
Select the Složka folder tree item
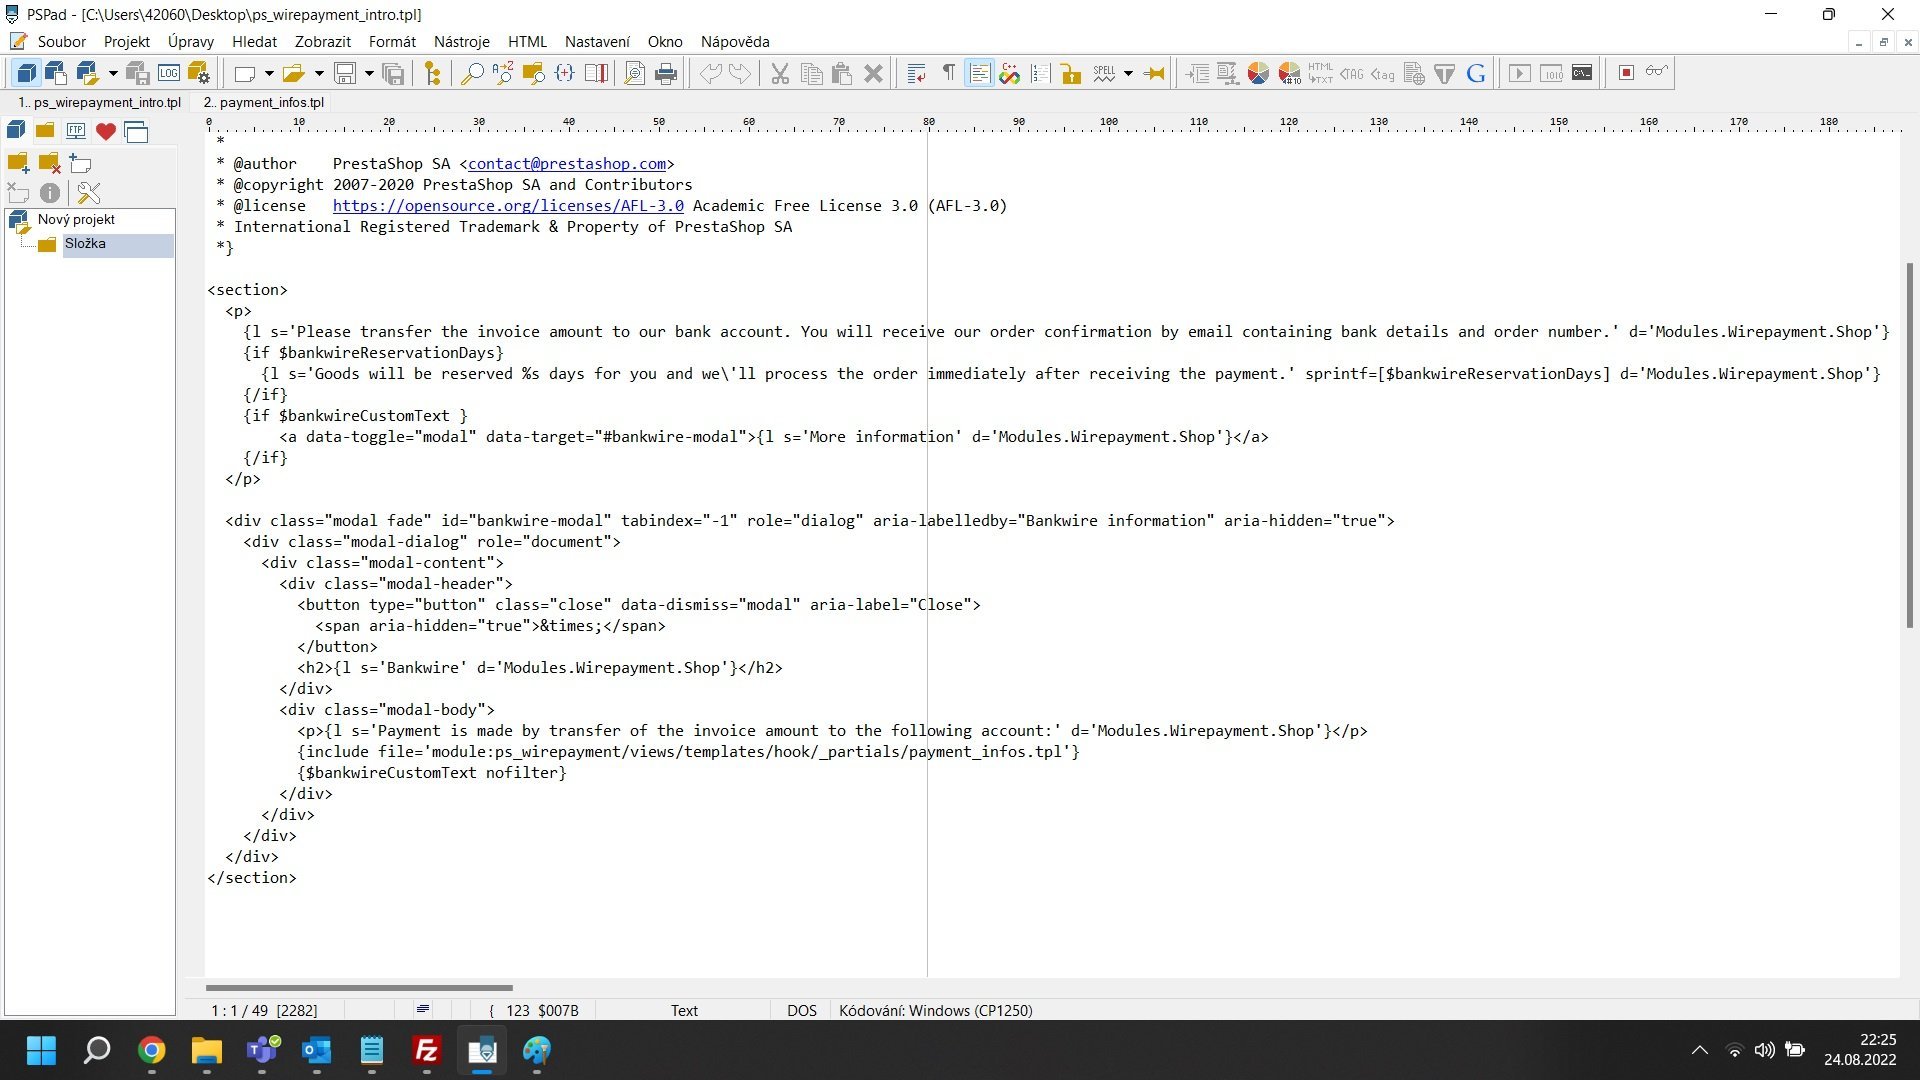85,244
